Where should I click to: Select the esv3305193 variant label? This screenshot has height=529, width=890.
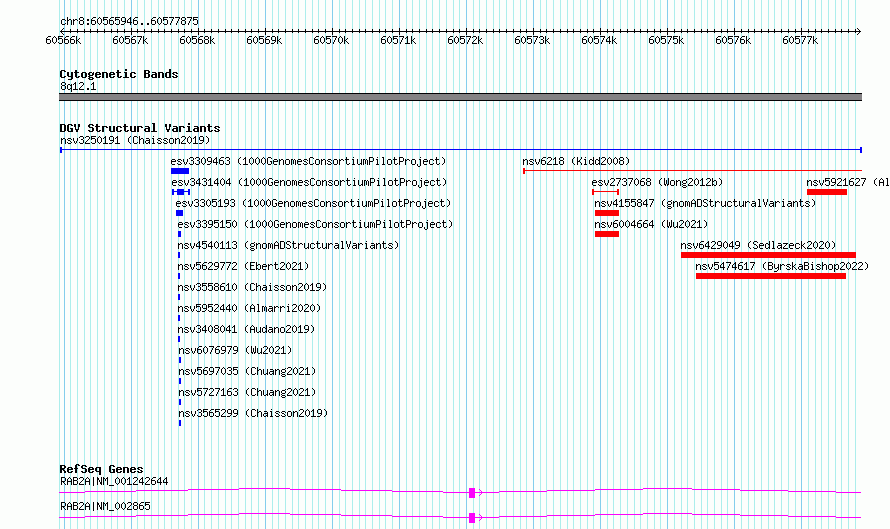(313, 203)
